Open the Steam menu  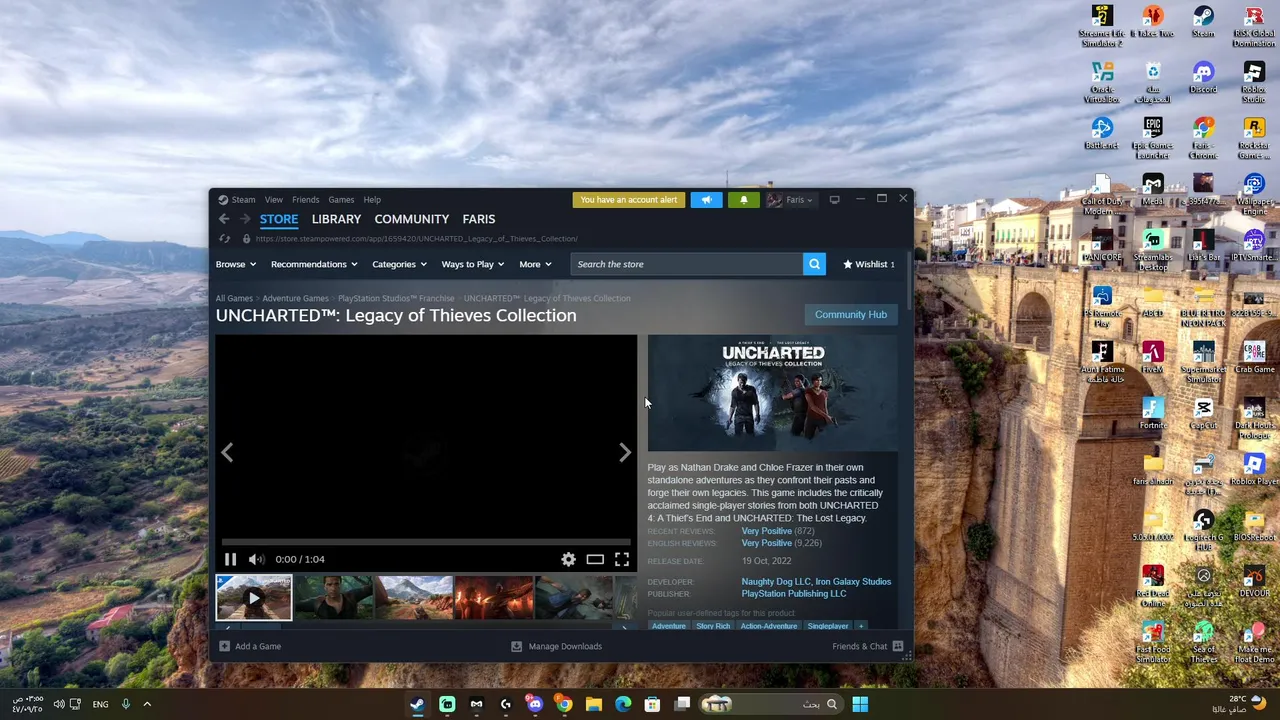pos(243,200)
